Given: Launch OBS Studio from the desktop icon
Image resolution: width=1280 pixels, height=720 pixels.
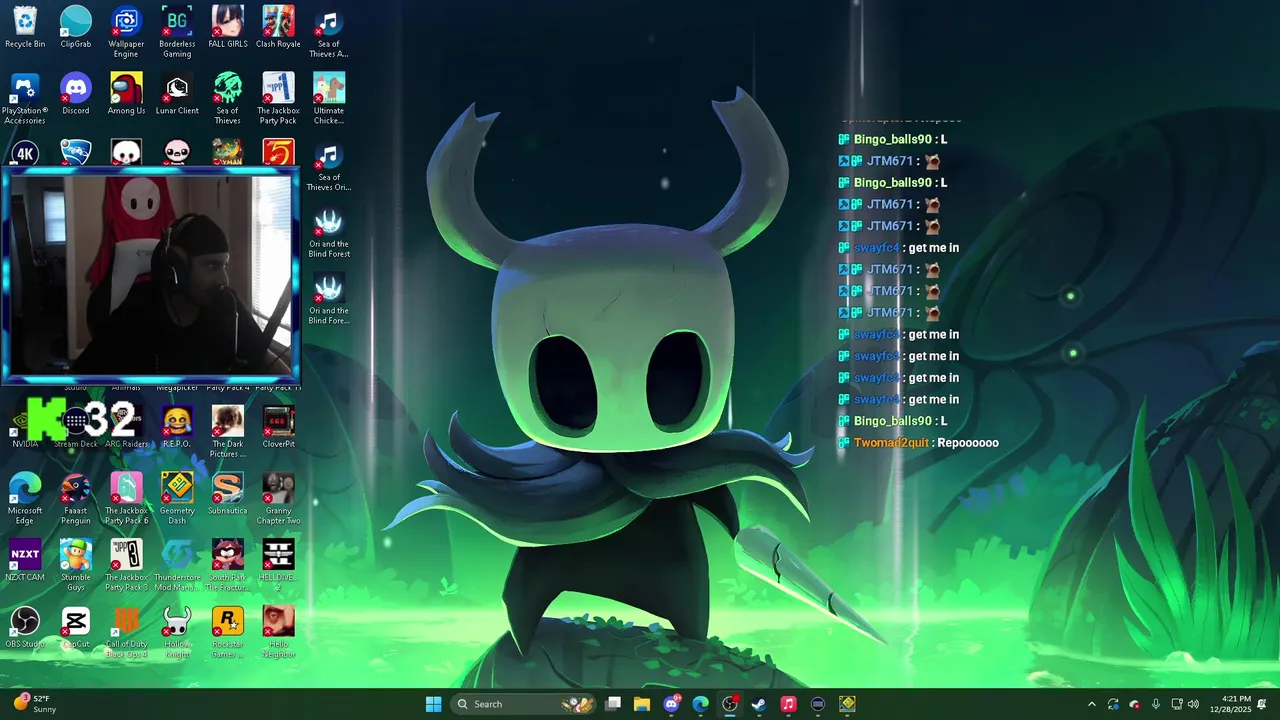Looking at the screenshot, I should (x=25, y=627).
